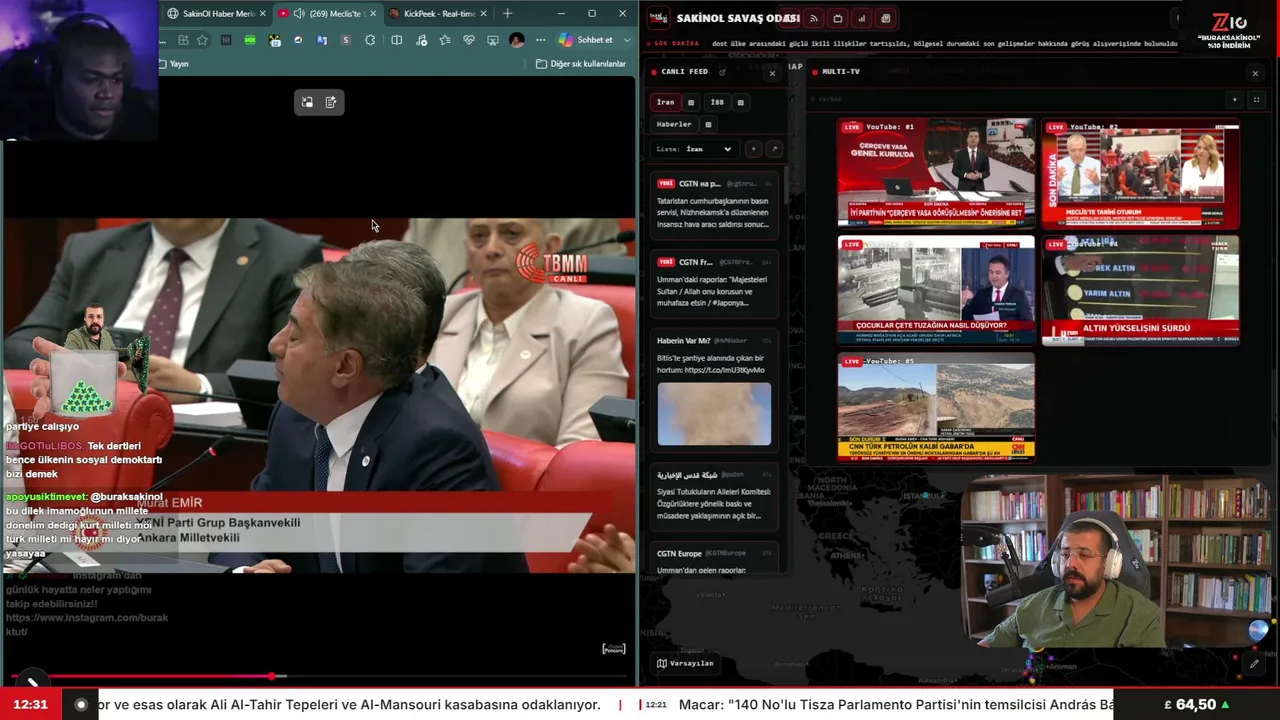Viewport: 1280px width, 720px height.
Task: Open the CGTN Fr Umman'daki raporlar post
Action: [714, 283]
